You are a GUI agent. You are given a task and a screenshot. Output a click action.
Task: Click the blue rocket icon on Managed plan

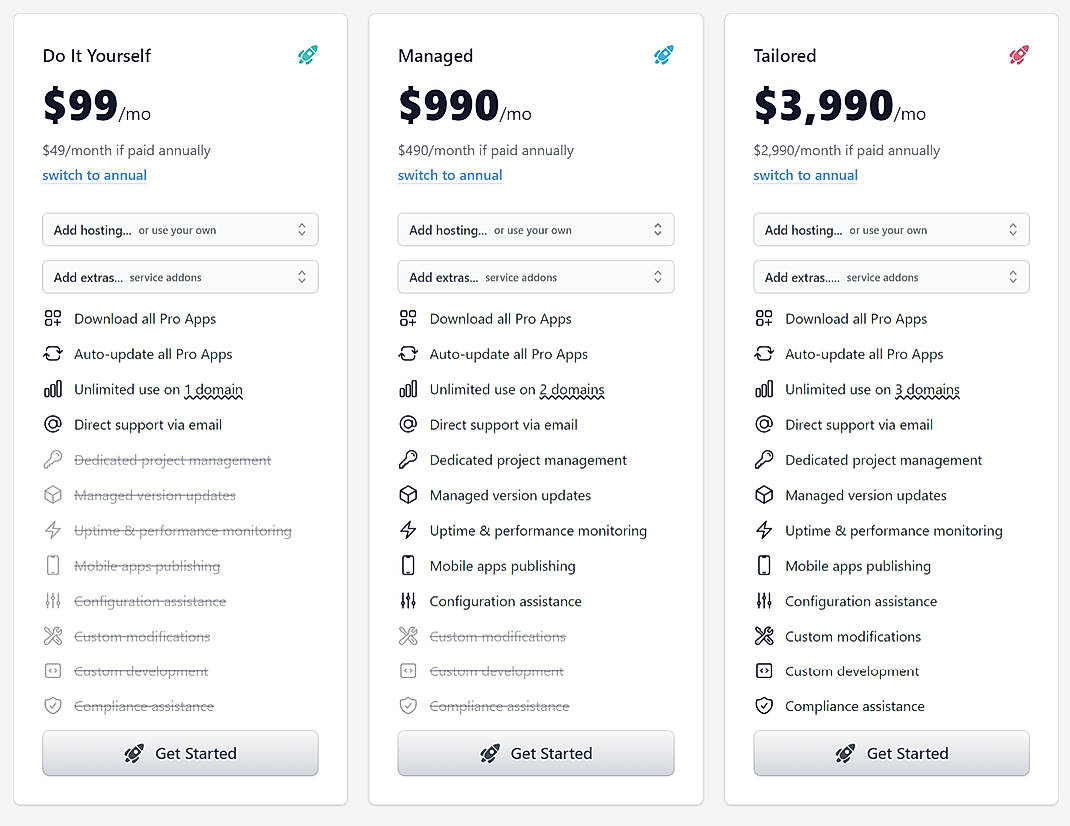coord(663,56)
